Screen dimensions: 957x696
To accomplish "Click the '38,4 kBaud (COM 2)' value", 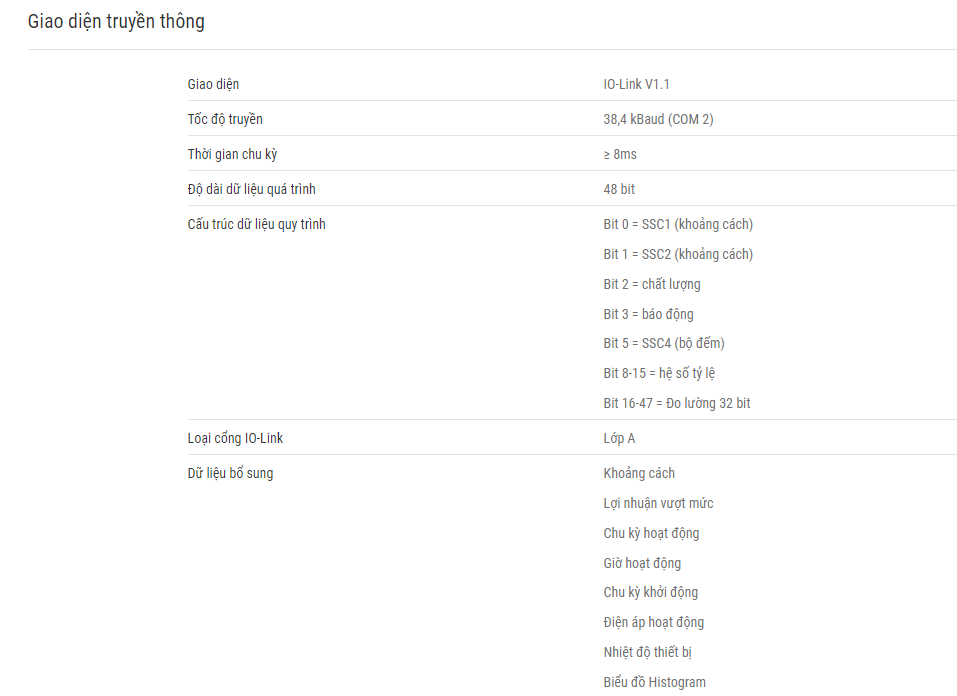I will click(x=659, y=119).
